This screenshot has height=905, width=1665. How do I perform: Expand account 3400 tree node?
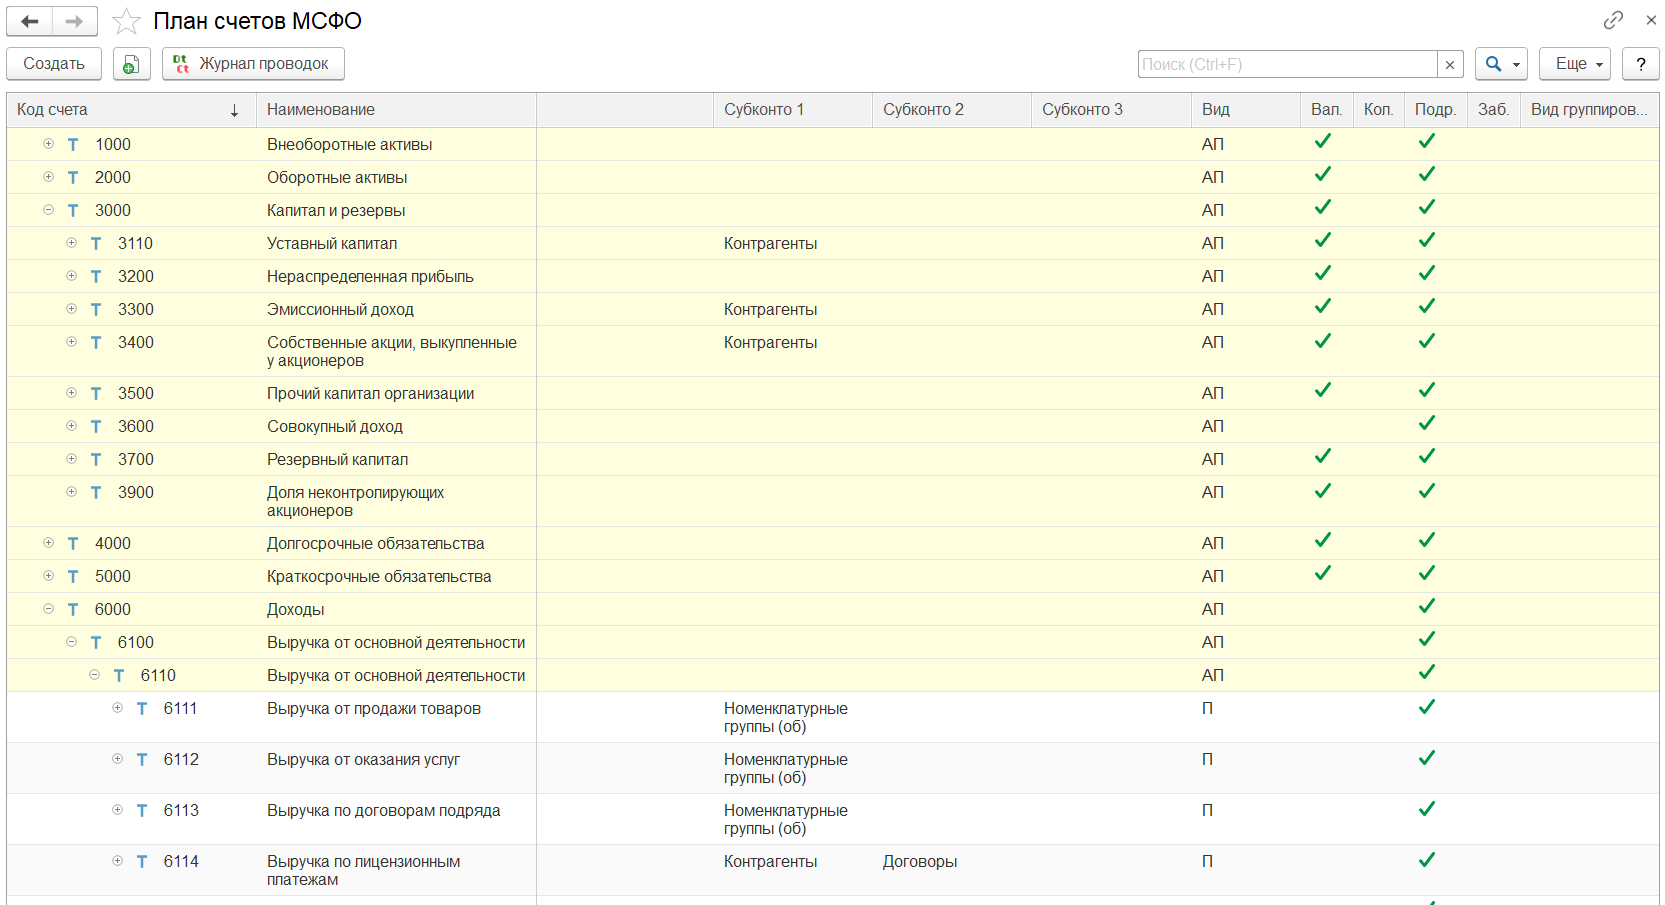pos(71,342)
